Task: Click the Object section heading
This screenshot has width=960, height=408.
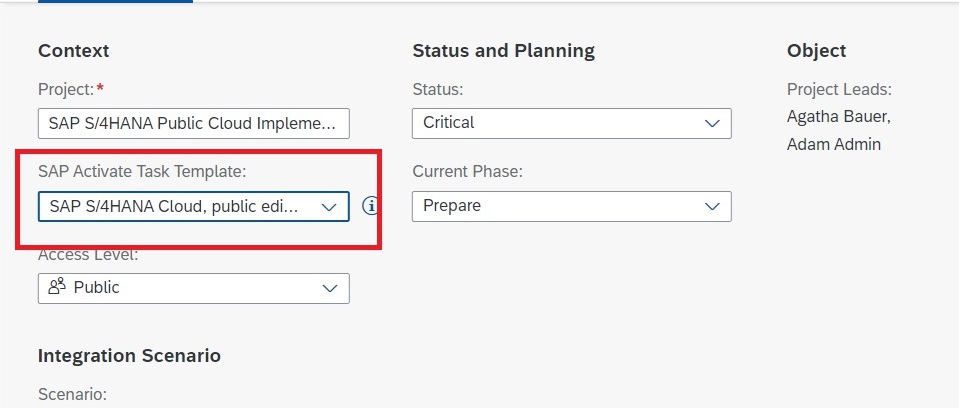Action: tap(816, 51)
